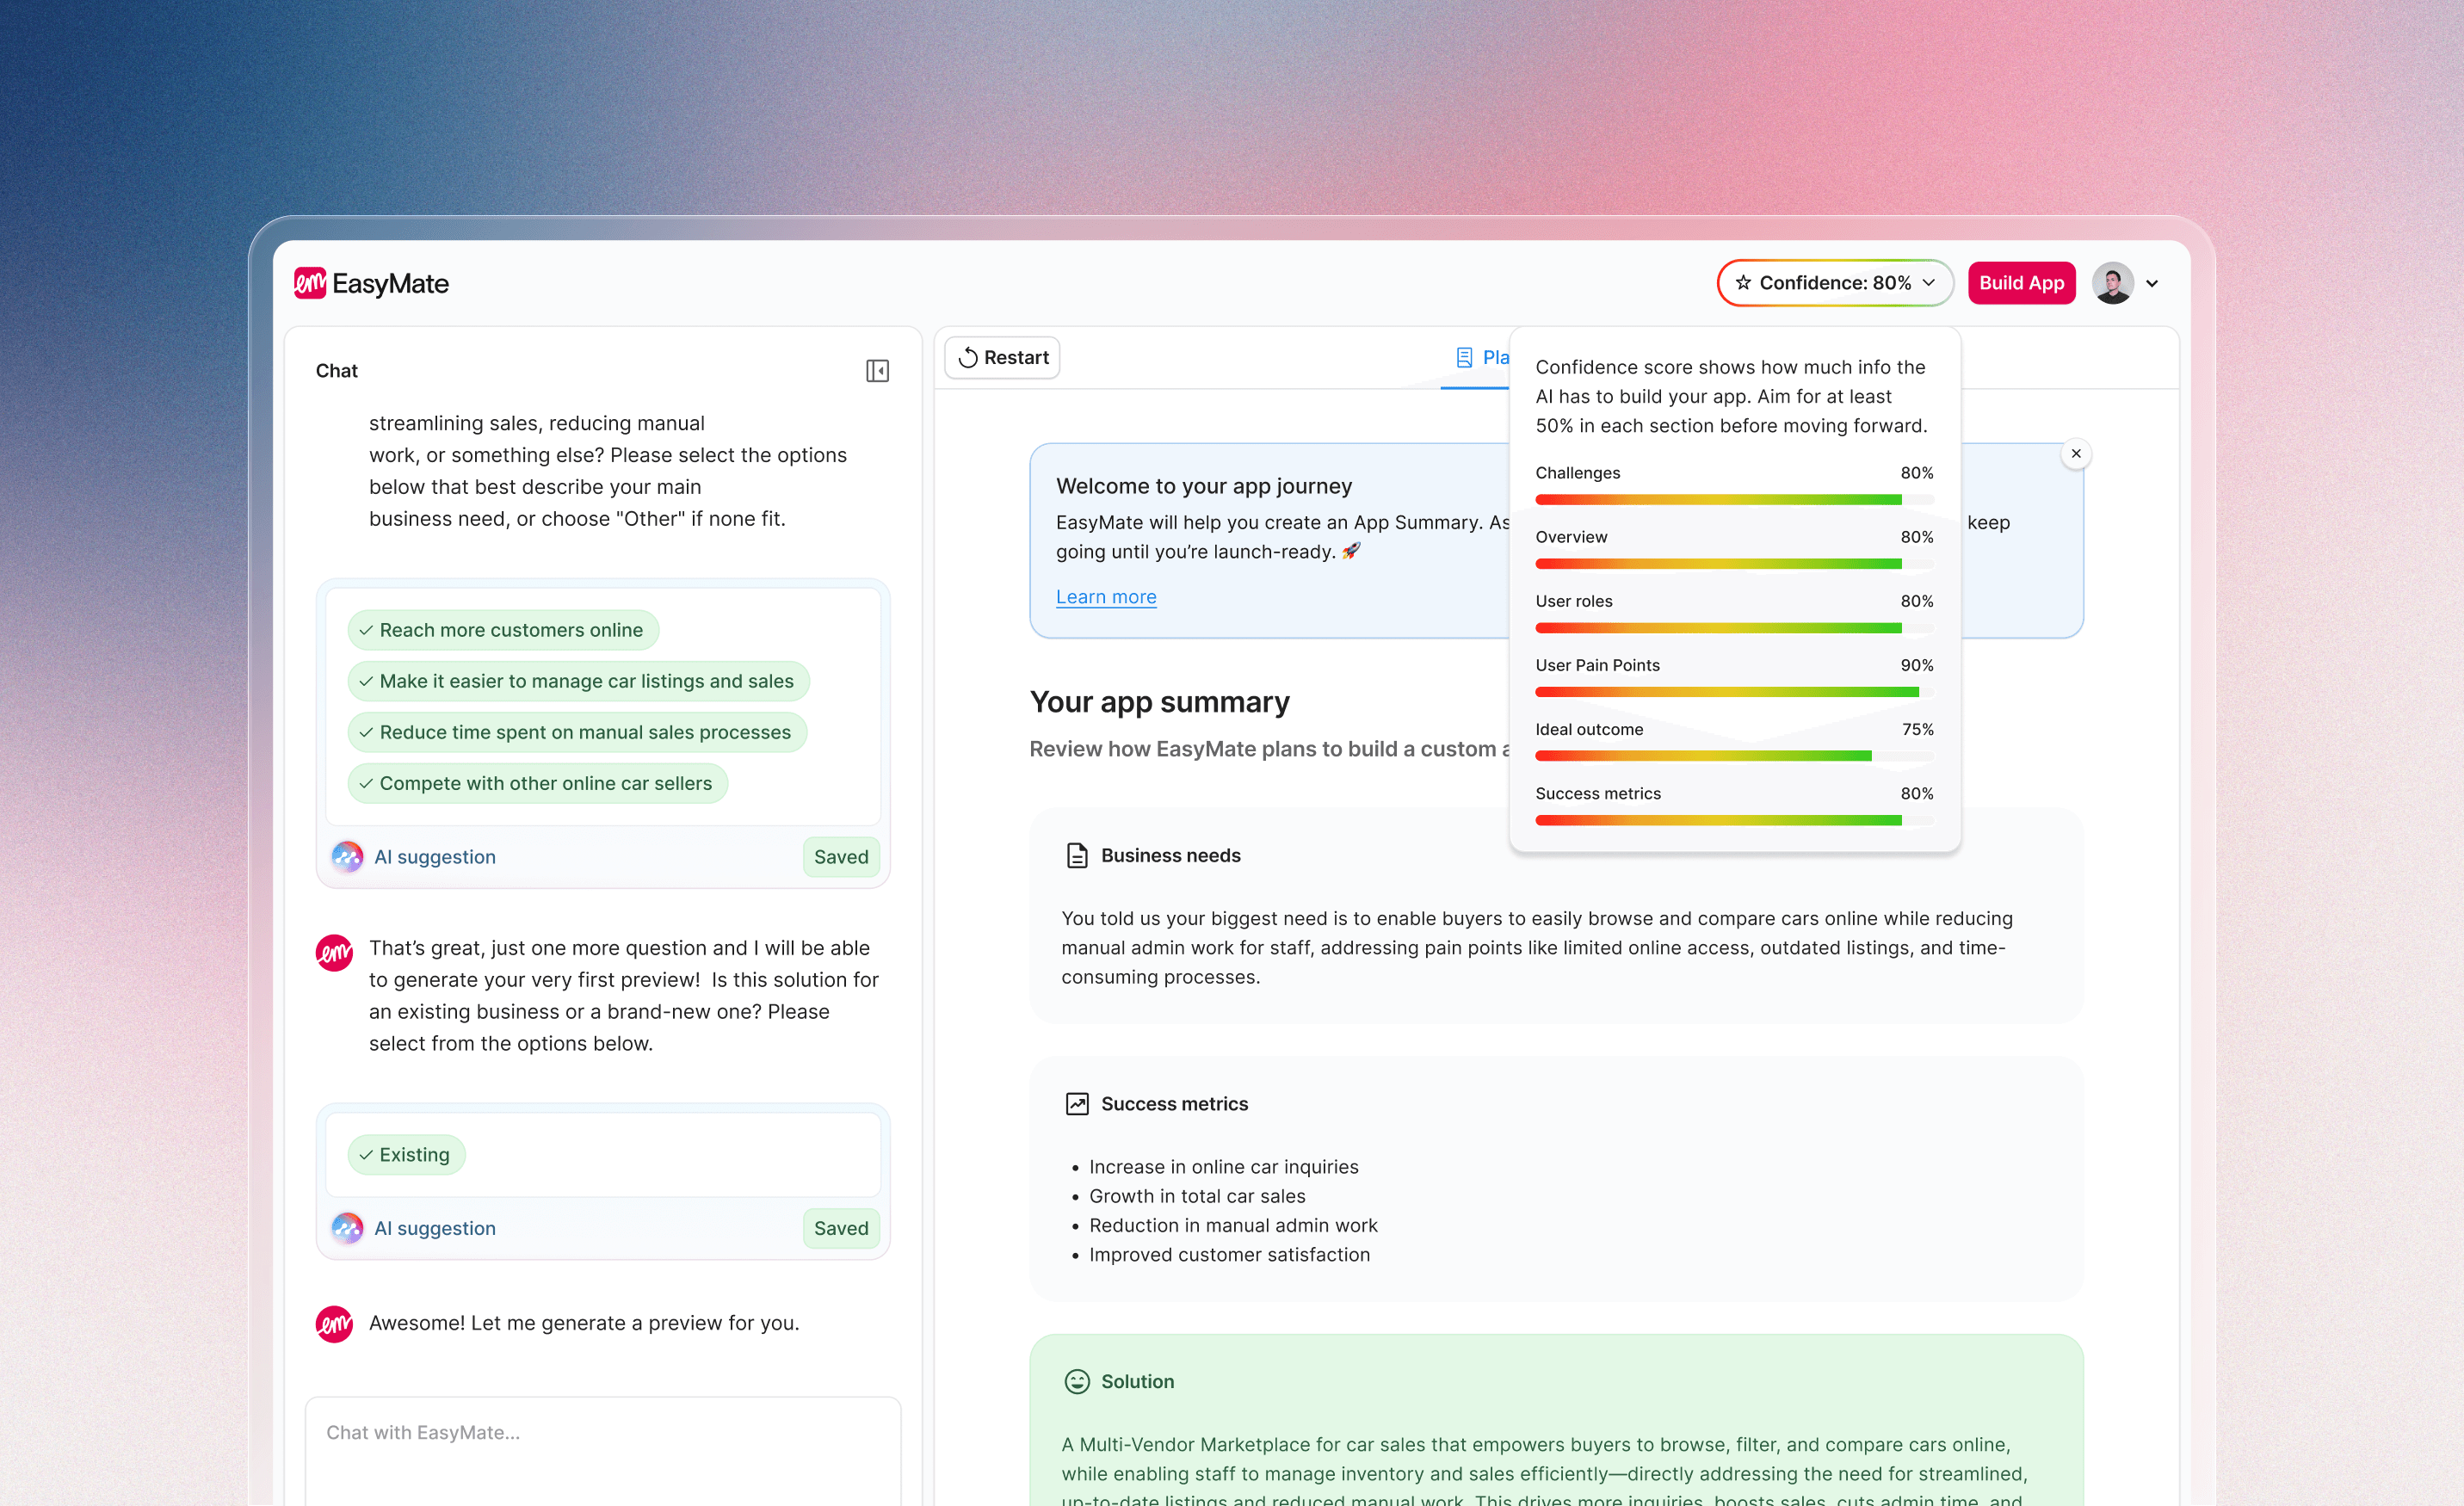Viewport: 2464px width, 1506px height.
Task: Click the first AI suggestion sparkle icon
Action: click(347, 857)
